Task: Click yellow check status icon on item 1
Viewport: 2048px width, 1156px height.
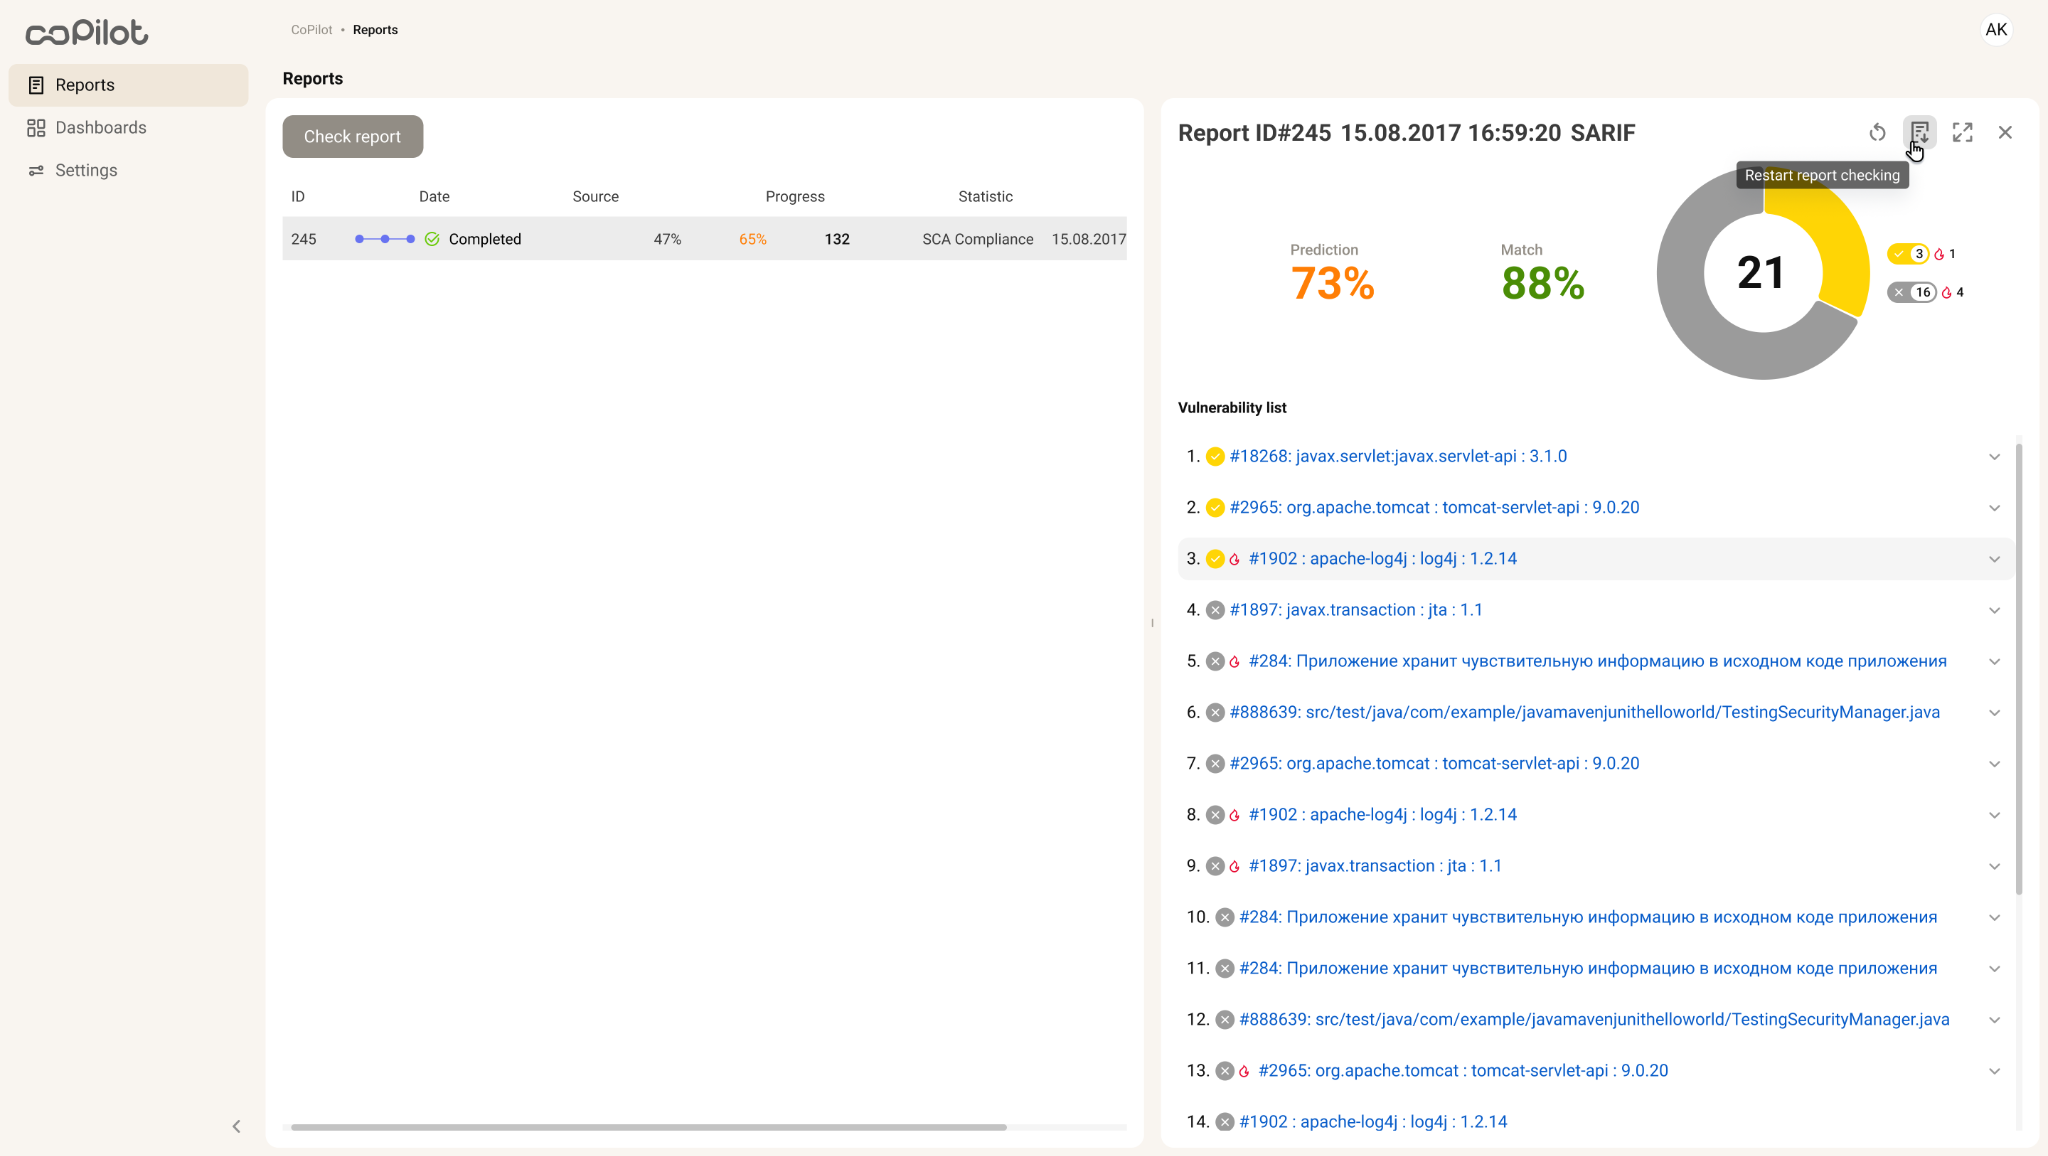Action: coord(1215,457)
